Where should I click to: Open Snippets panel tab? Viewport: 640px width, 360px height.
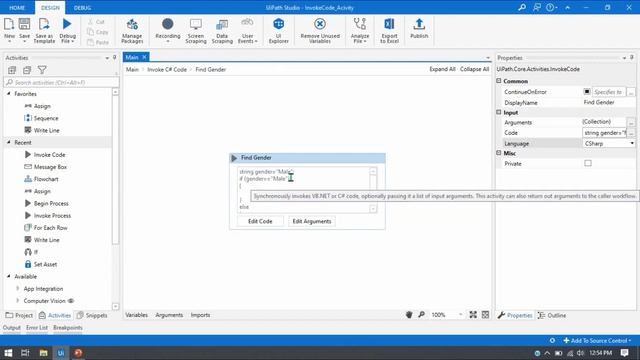(92, 315)
